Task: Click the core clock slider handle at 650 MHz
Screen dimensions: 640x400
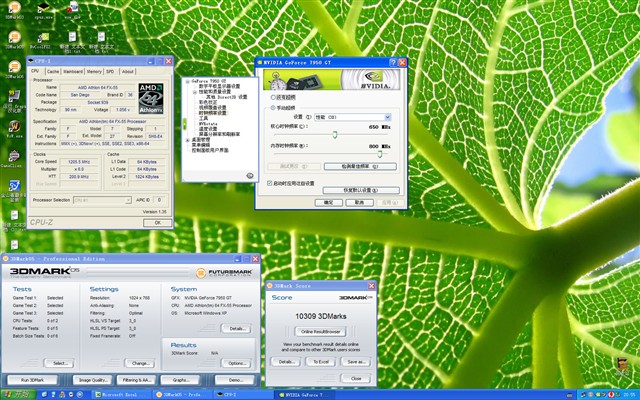Action: (335, 135)
